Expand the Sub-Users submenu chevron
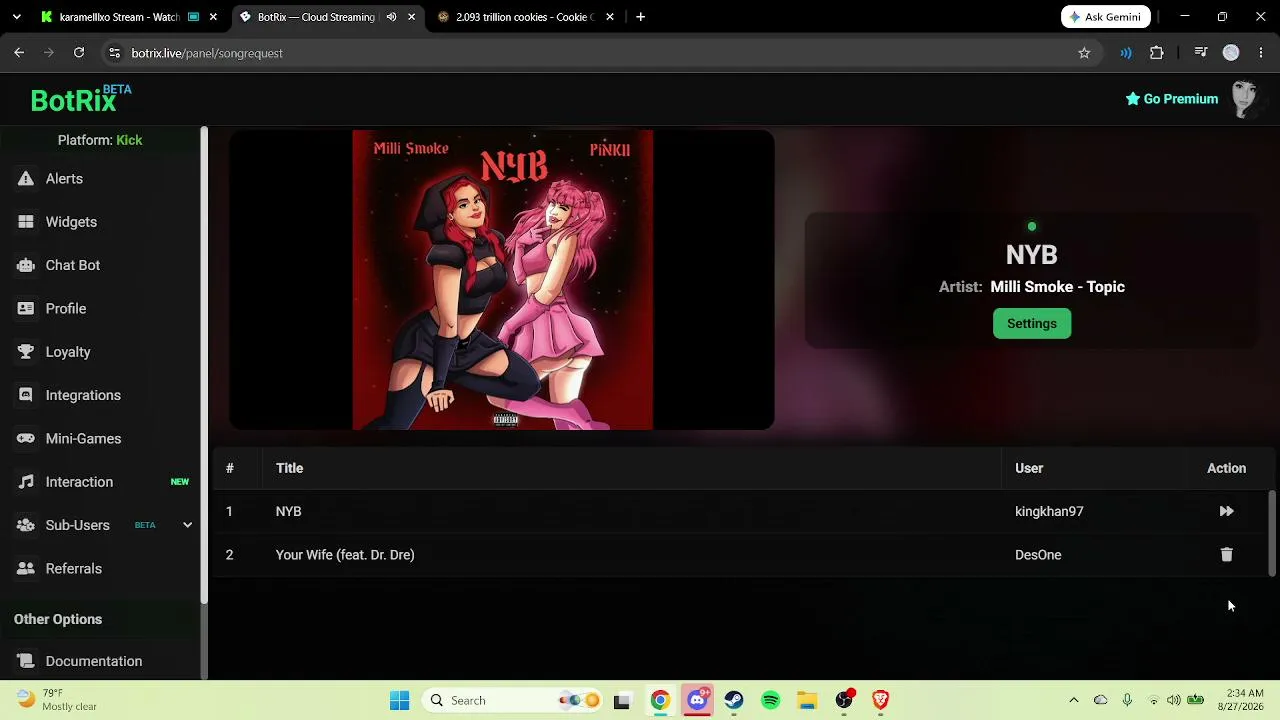 pyautogui.click(x=187, y=525)
